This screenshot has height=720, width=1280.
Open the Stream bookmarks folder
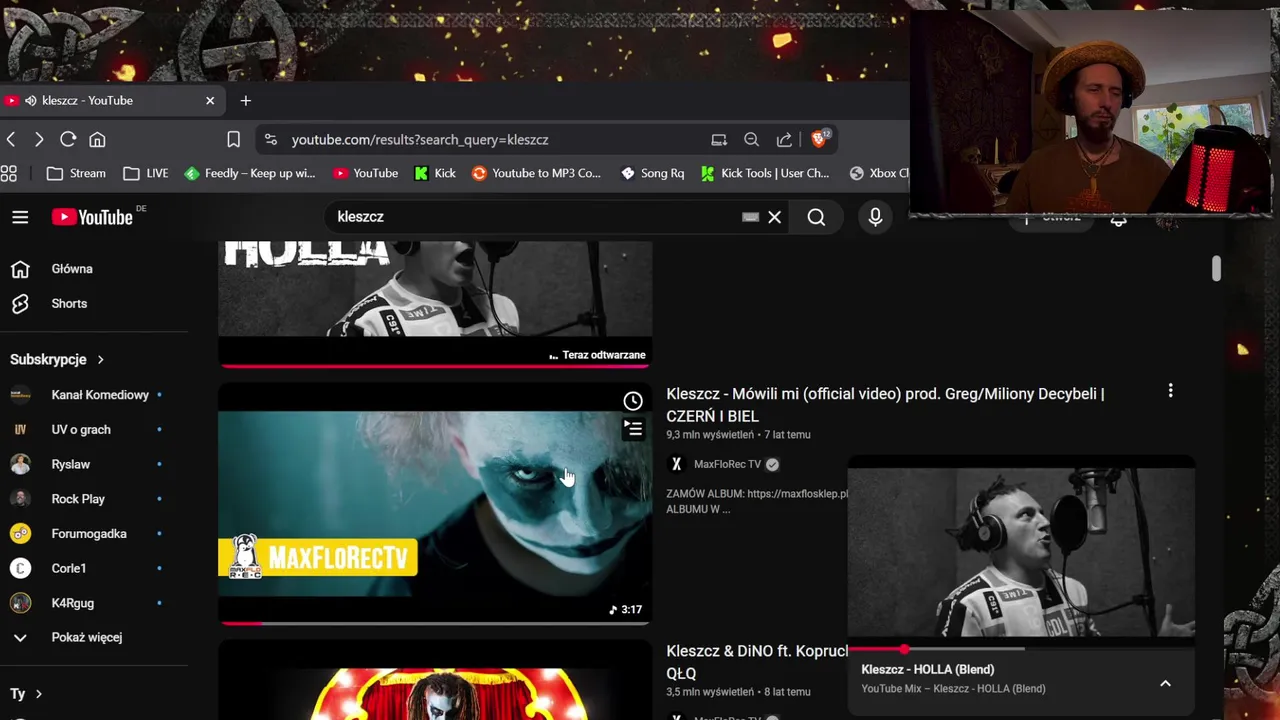(76, 173)
